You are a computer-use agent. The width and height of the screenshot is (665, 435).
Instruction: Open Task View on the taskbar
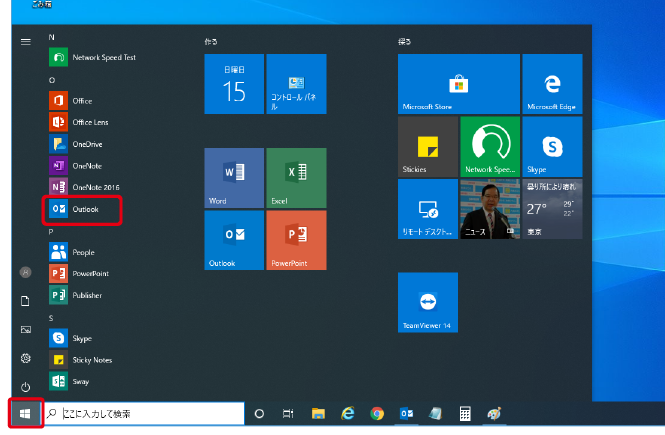288,414
